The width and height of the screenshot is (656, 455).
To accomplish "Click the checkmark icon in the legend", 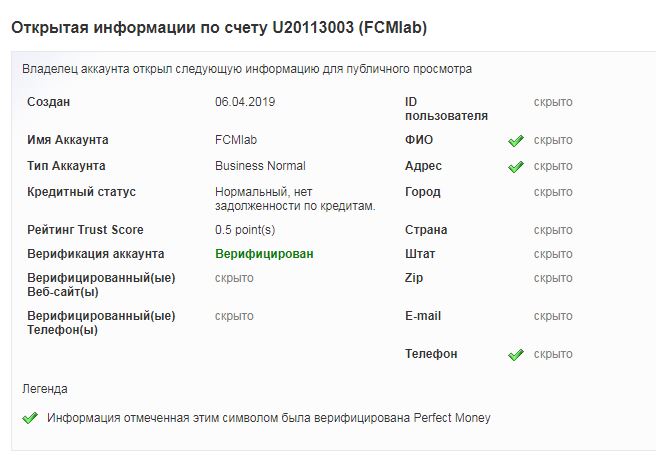I will (30, 418).
